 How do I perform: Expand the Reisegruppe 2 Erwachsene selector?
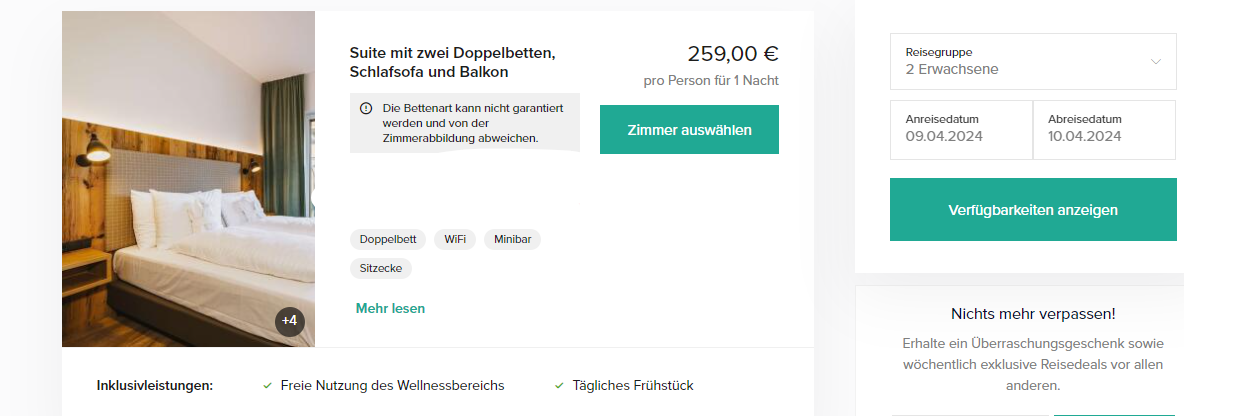pos(1033,61)
